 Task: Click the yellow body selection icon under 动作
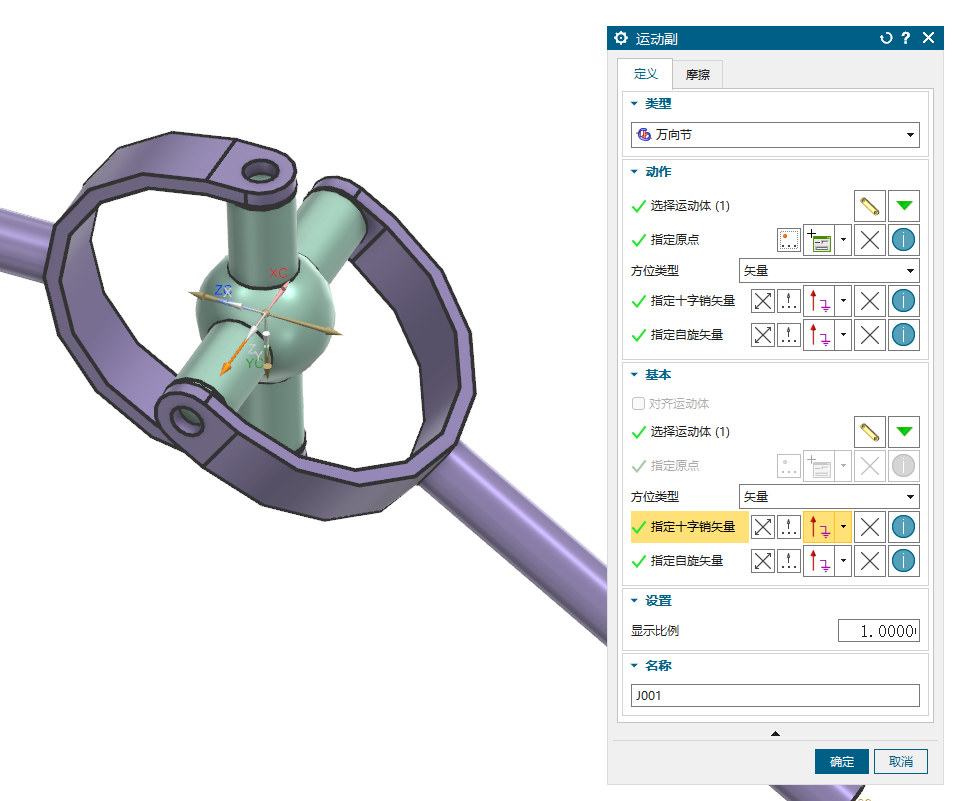pyautogui.click(x=869, y=206)
